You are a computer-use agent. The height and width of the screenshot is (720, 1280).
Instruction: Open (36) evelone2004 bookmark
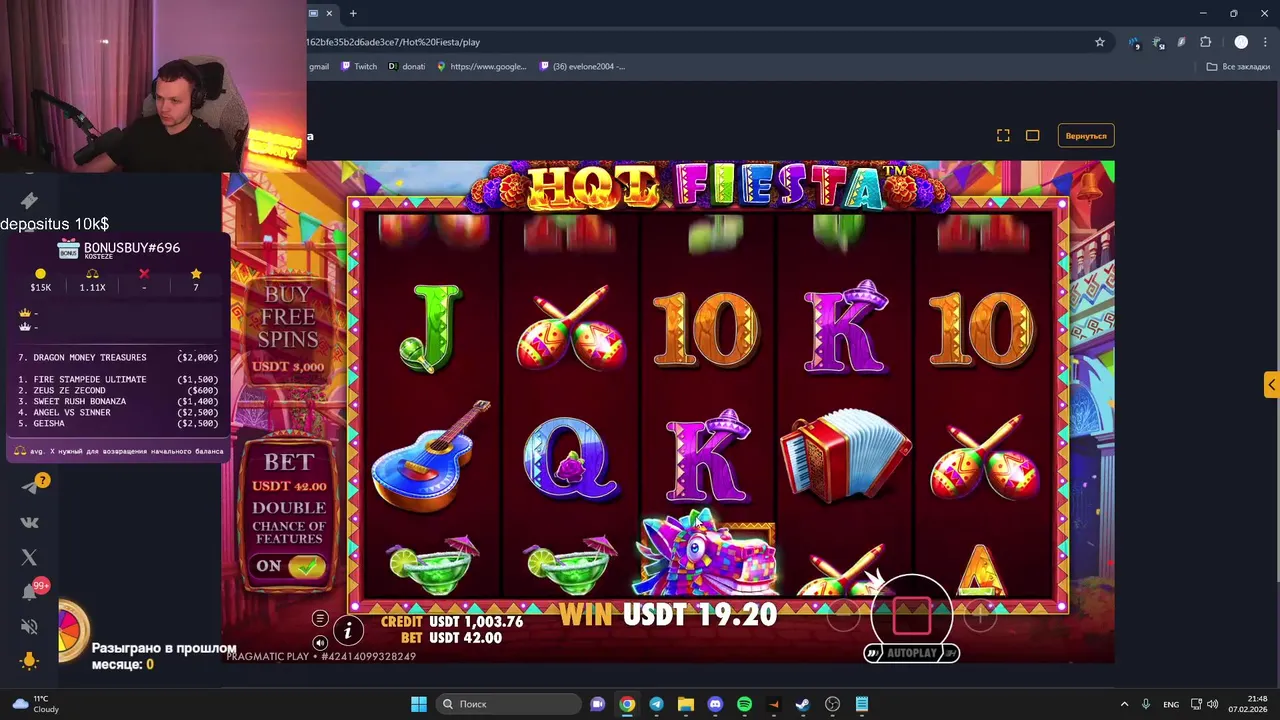pyautogui.click(x=582, y=67)
